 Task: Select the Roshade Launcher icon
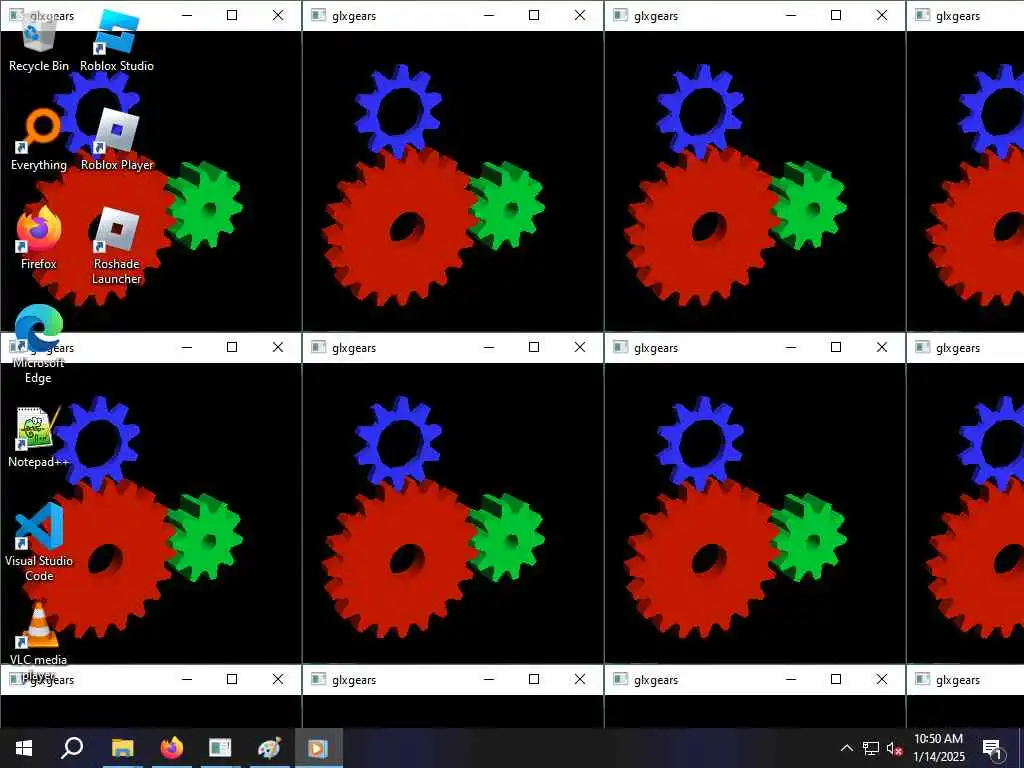117,246
